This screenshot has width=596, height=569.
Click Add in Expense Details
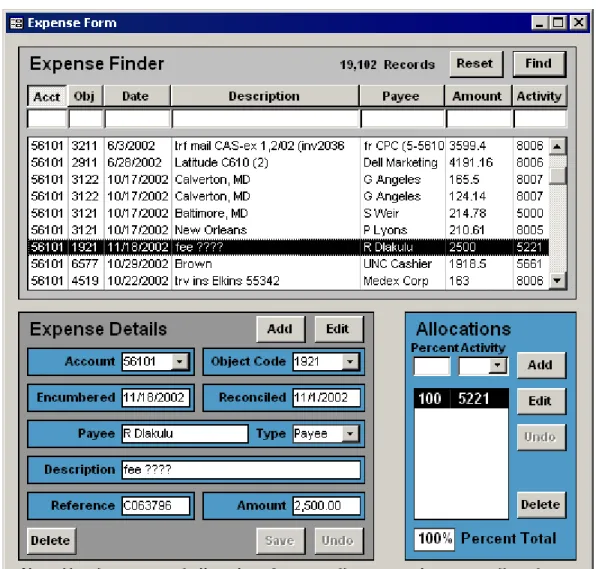click(x=280, y=329)
